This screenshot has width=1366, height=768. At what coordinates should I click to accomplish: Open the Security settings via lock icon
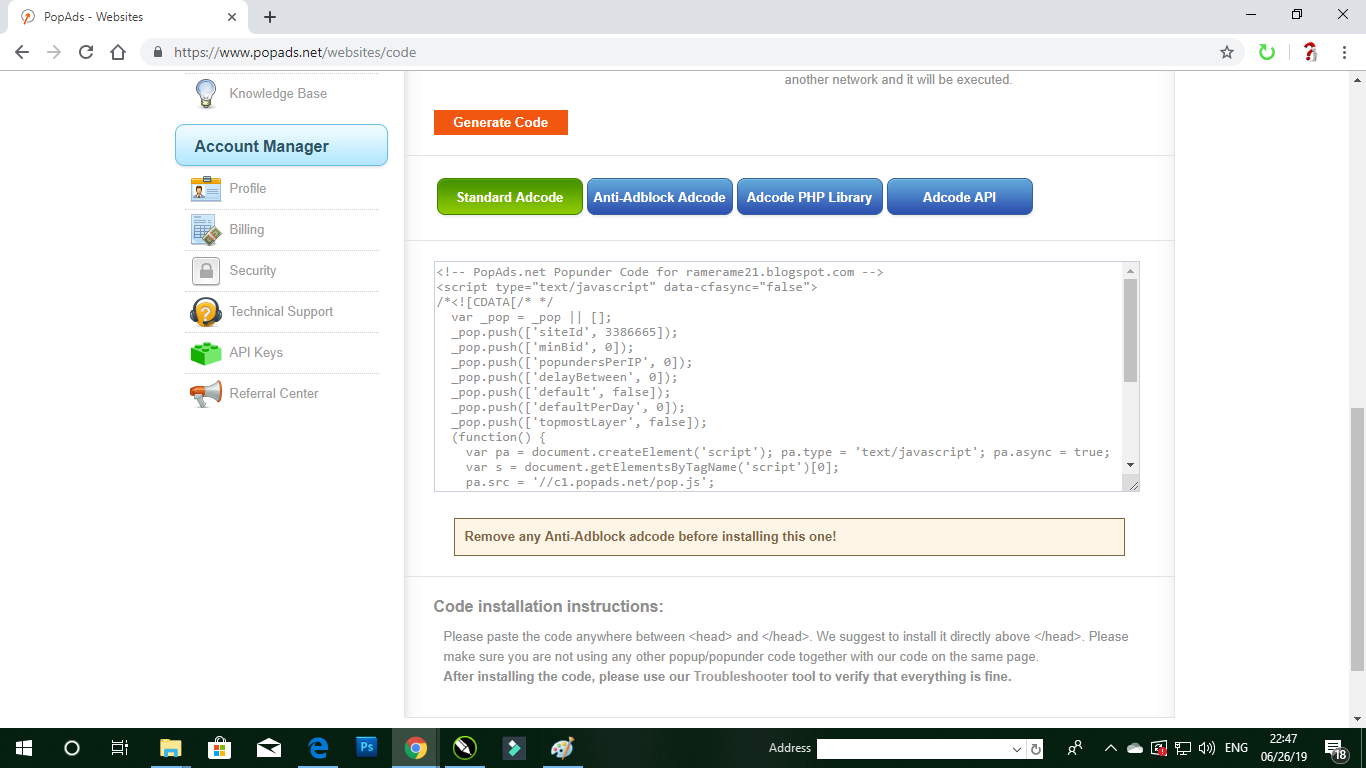pyautogui.click(x=206, y=270)
